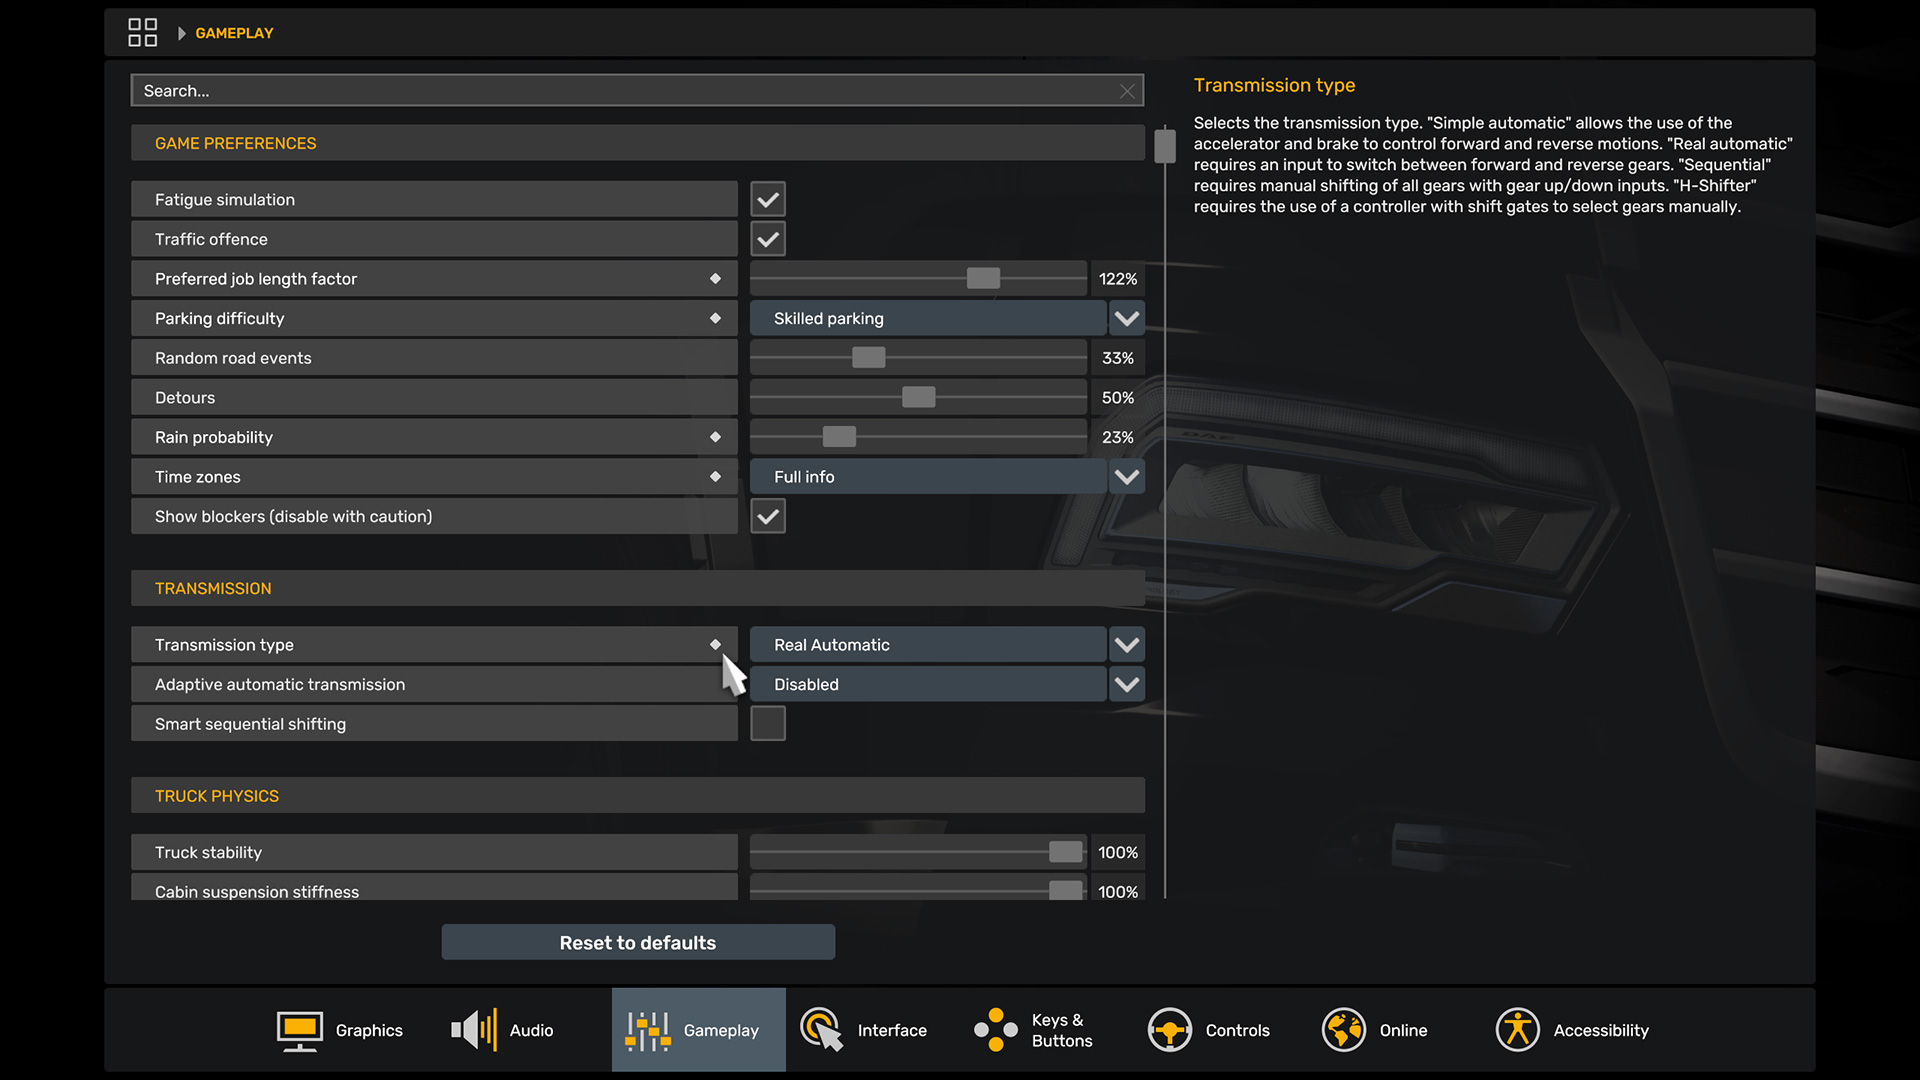1920x1080 pixels.
Task: Click the Interface cursor icon
Action: 821,1030
